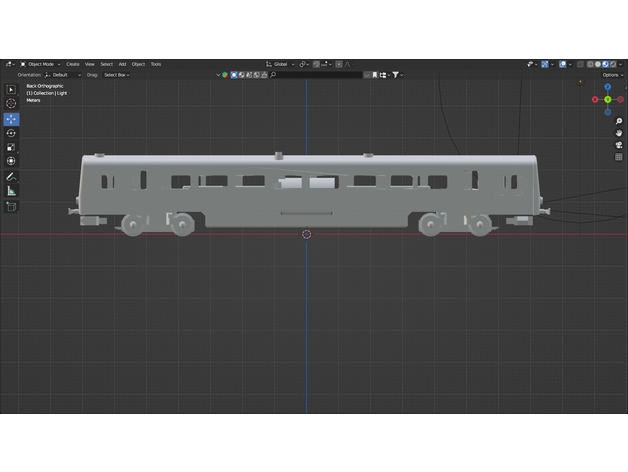Activate the Measure tool

tap(11, 190)
